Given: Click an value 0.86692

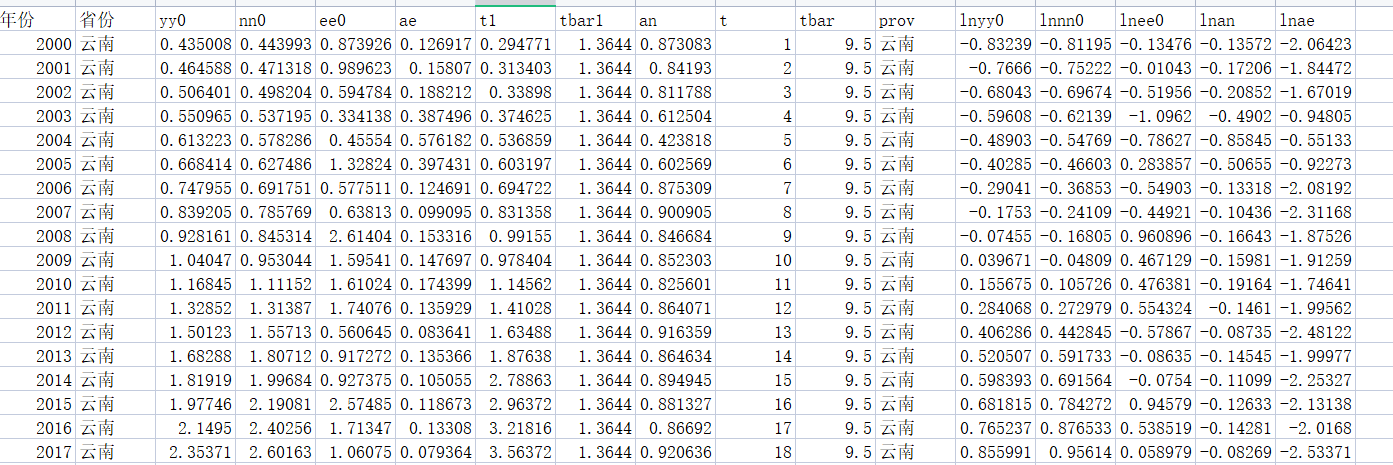Looking at the screenshot, I should (x=676, y=428).
